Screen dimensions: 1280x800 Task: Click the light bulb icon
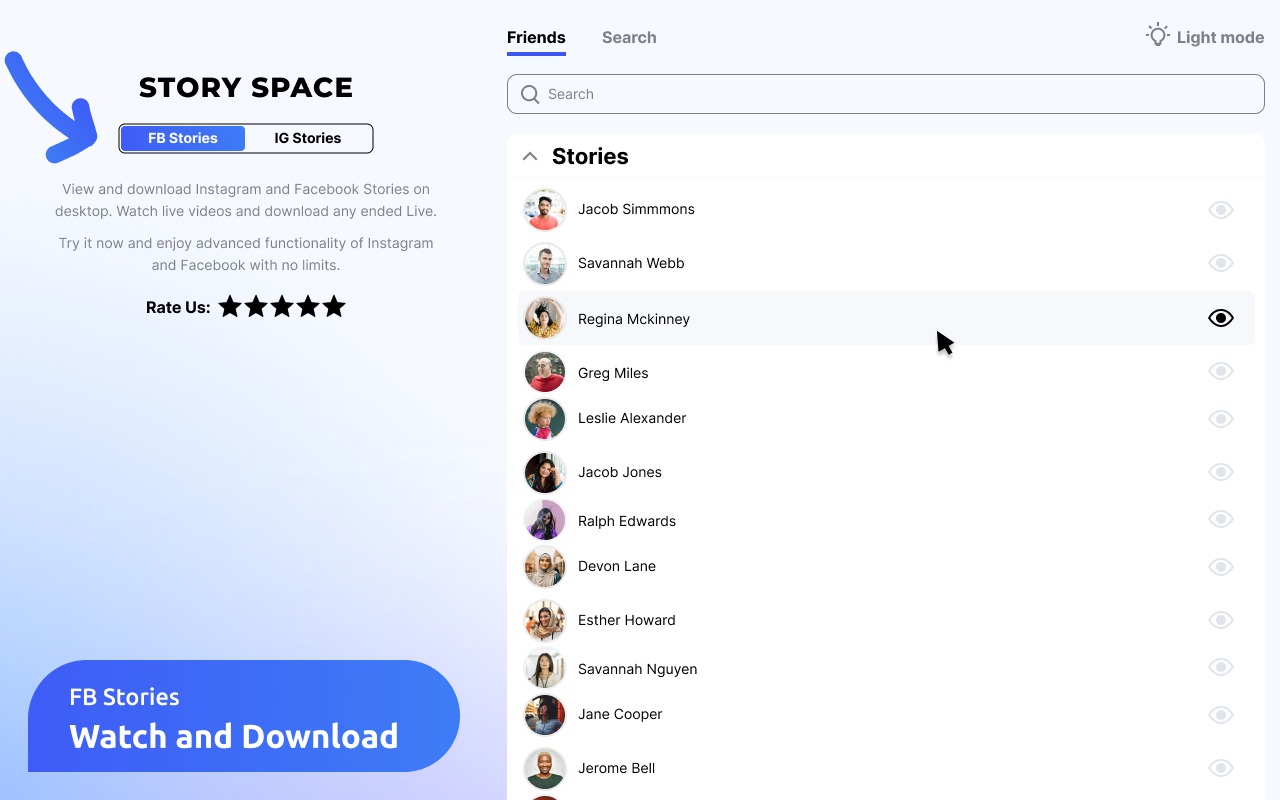pos(1158,35)
